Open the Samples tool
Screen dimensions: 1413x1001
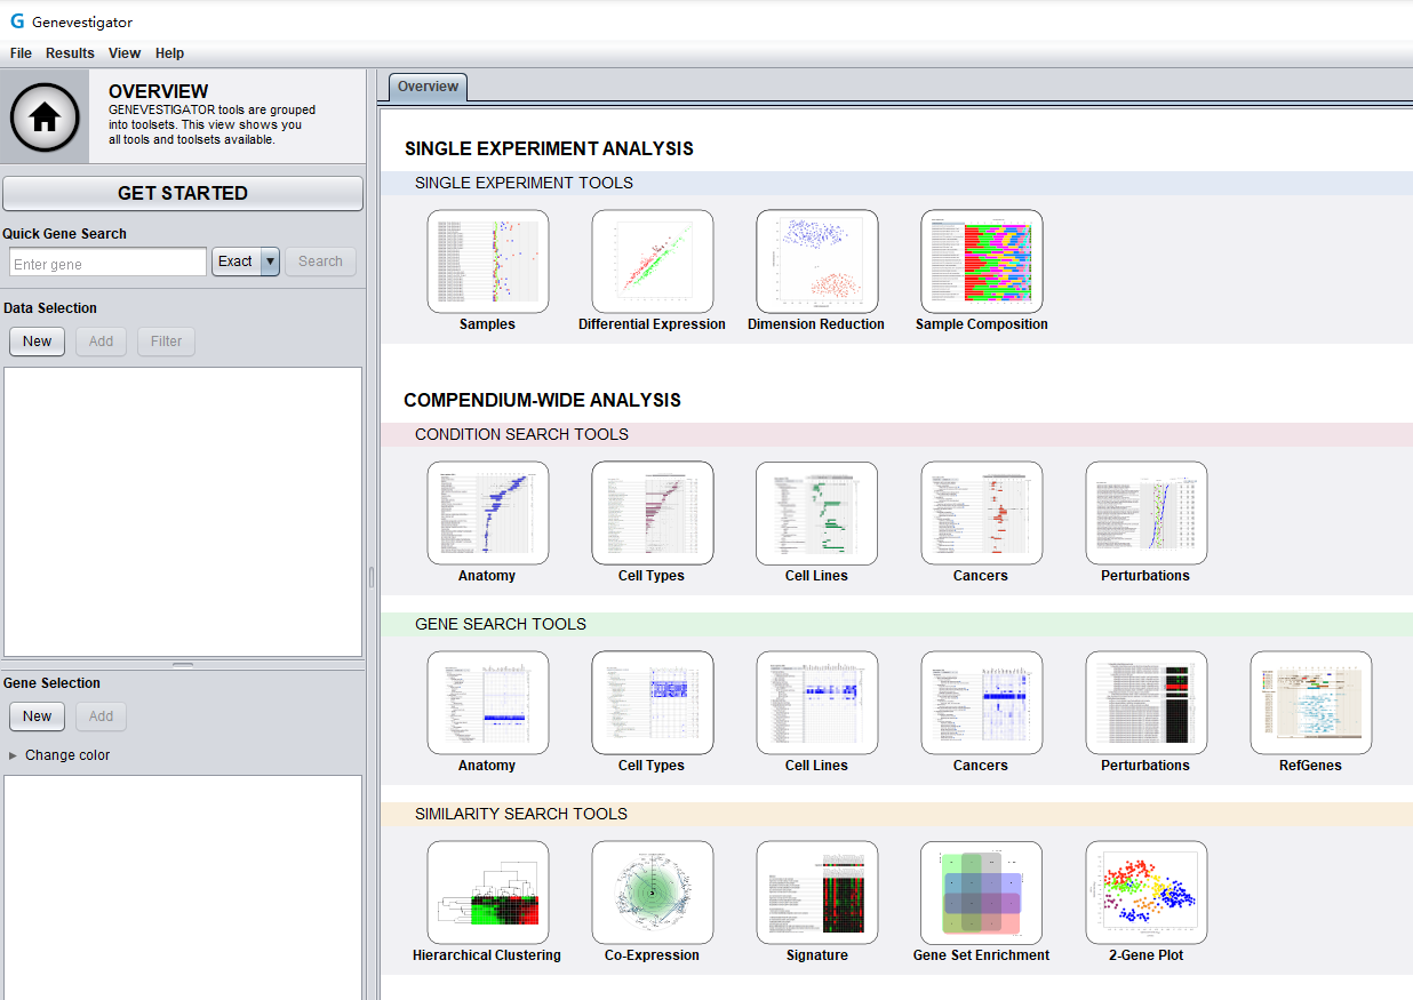tap(488, 261)
